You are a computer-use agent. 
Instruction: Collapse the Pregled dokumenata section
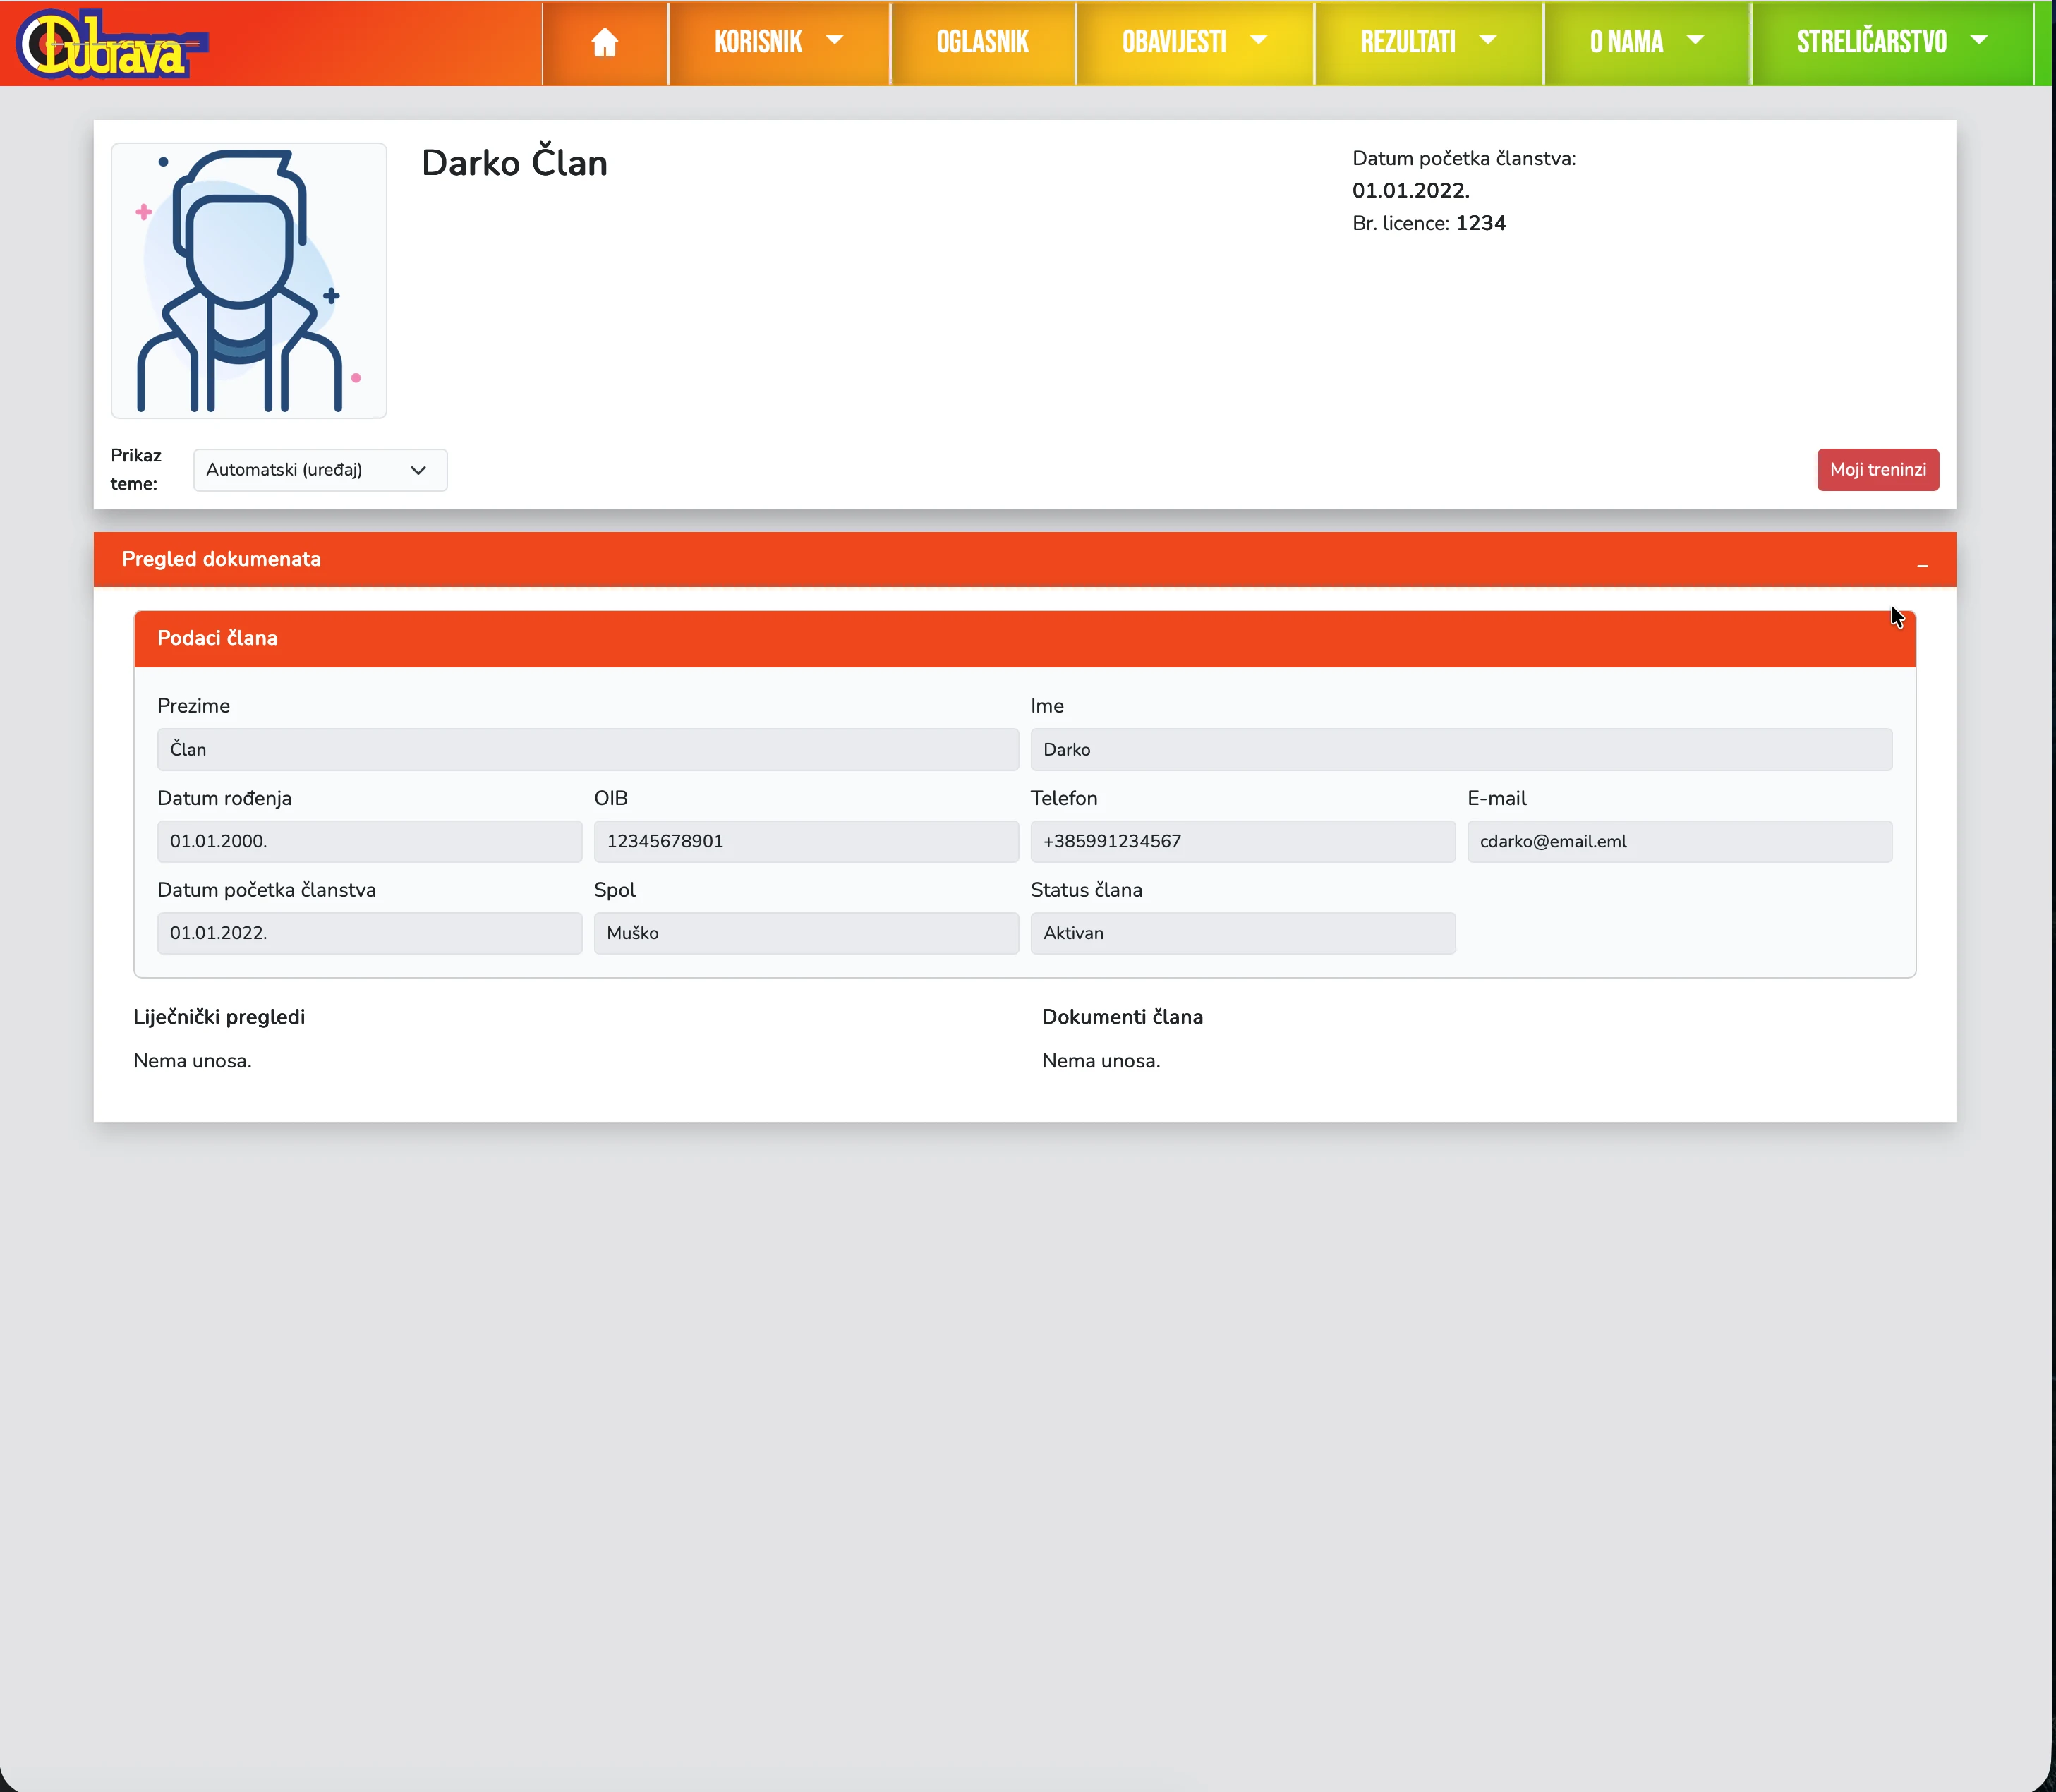click(1921, 564)
